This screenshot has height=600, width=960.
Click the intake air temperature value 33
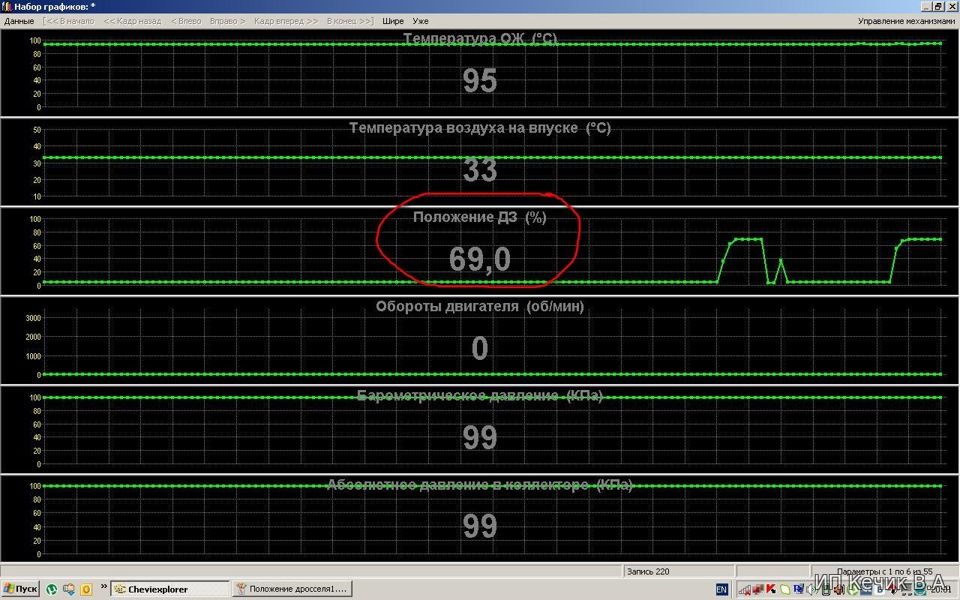tap(479, 170)
